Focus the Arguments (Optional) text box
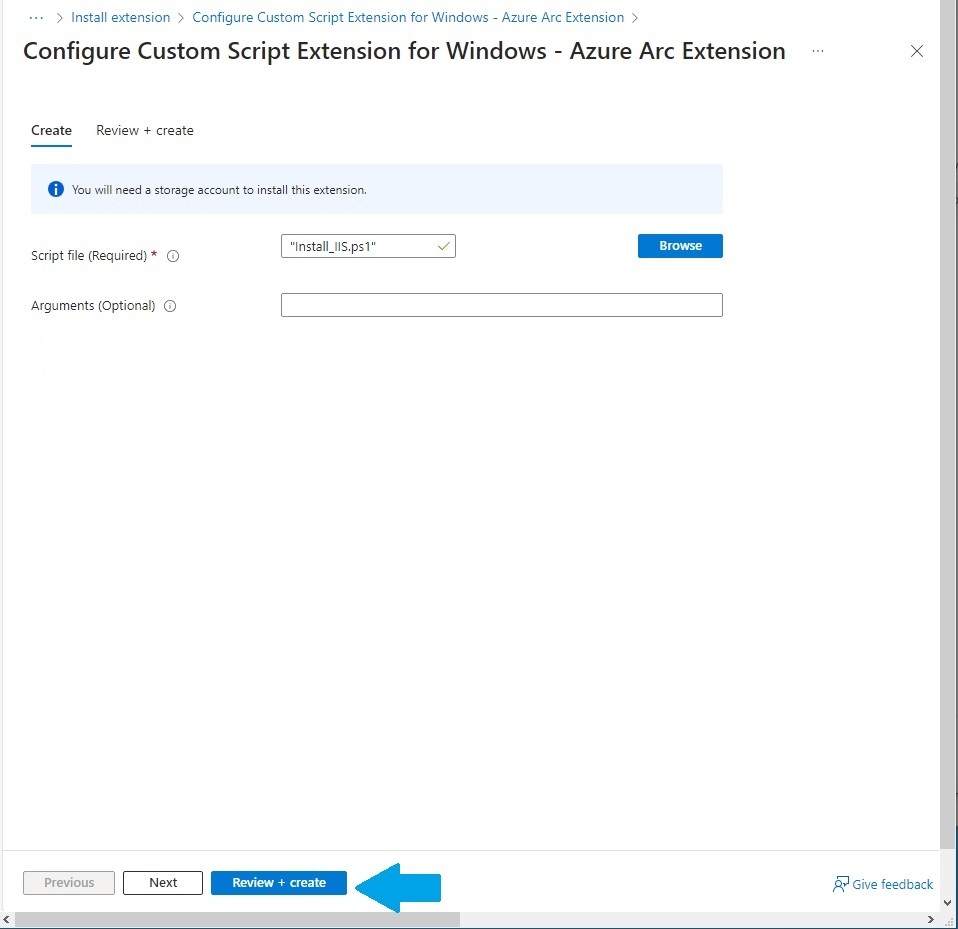 502,305
